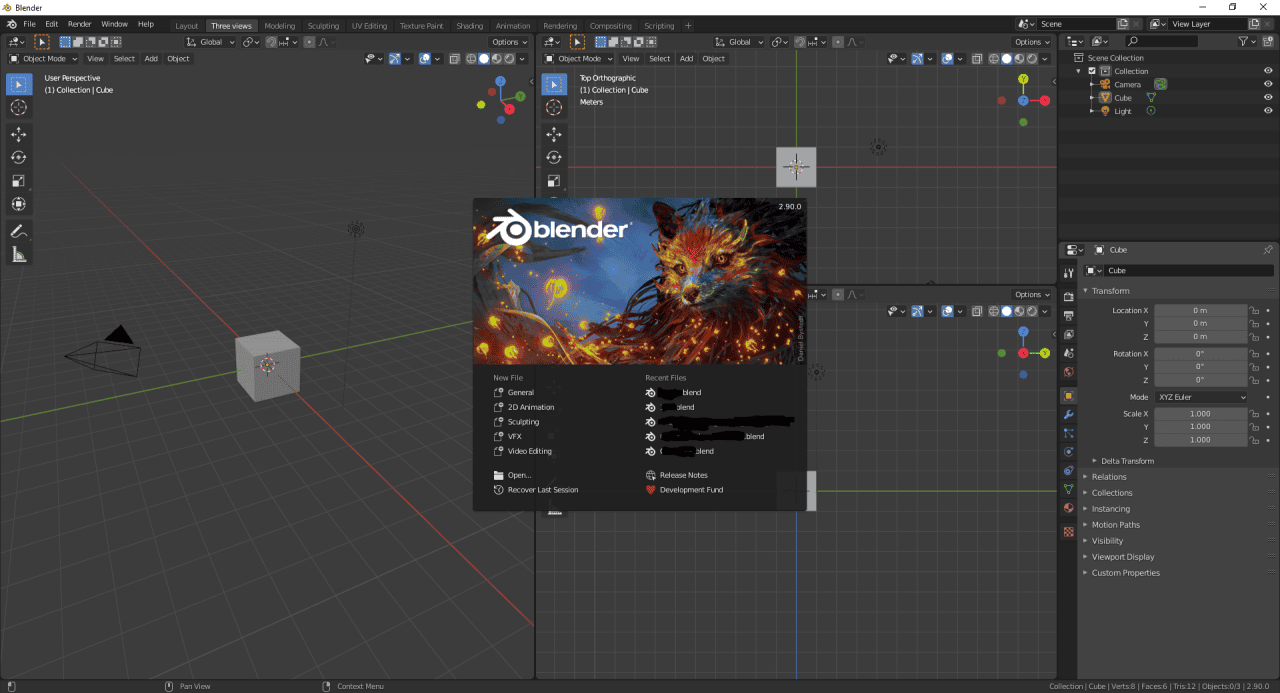Disable the Cube visibility in the Outliner
The width and height of the screenshot is (1280, 693).
[1268, 97]
